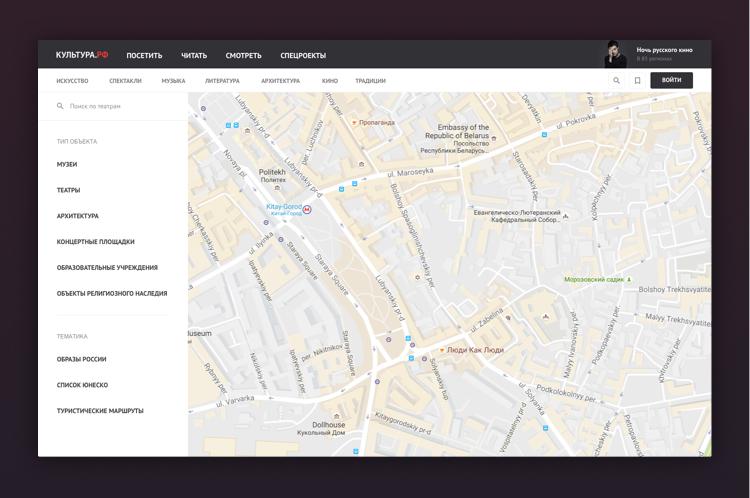Click the search magnifier icon in the header
This screenshot has height=498, width=750.
[616, 81]
